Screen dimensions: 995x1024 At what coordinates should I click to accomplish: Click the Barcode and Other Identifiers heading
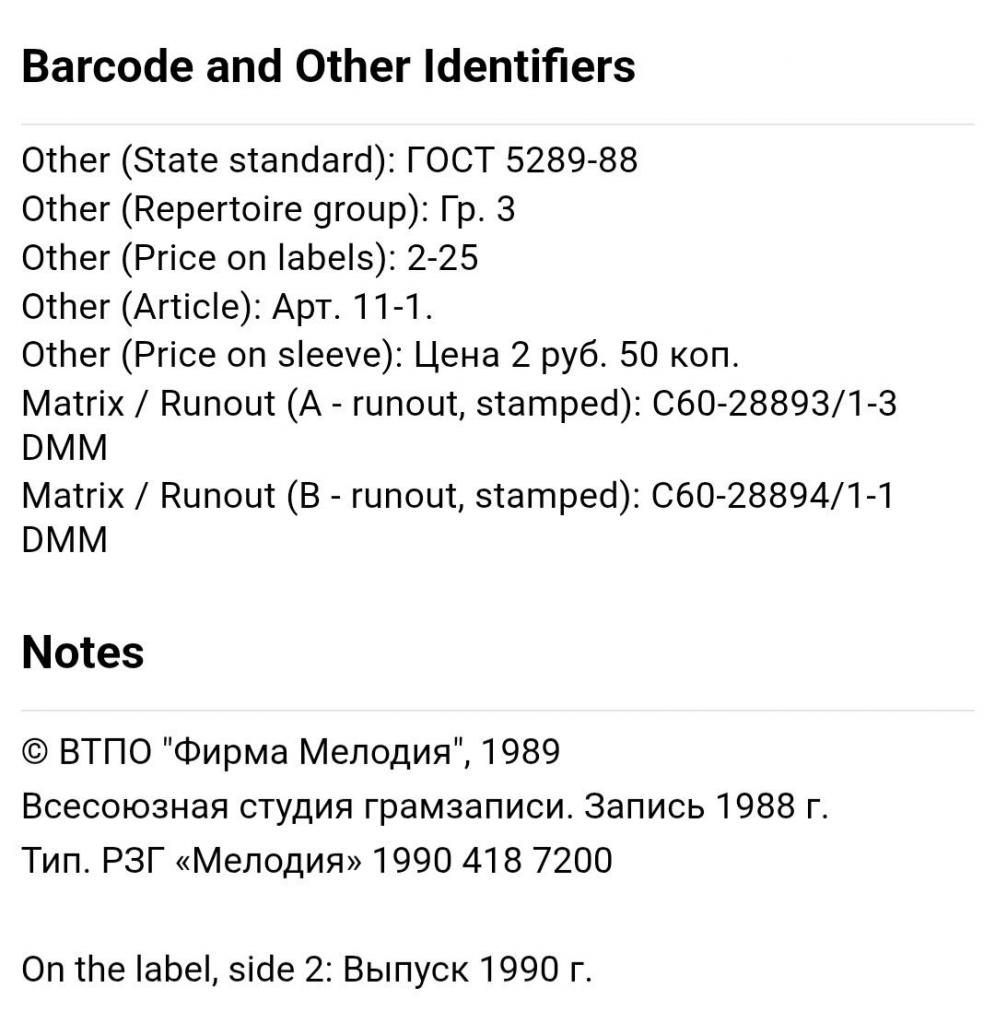[x=328, y=67]
